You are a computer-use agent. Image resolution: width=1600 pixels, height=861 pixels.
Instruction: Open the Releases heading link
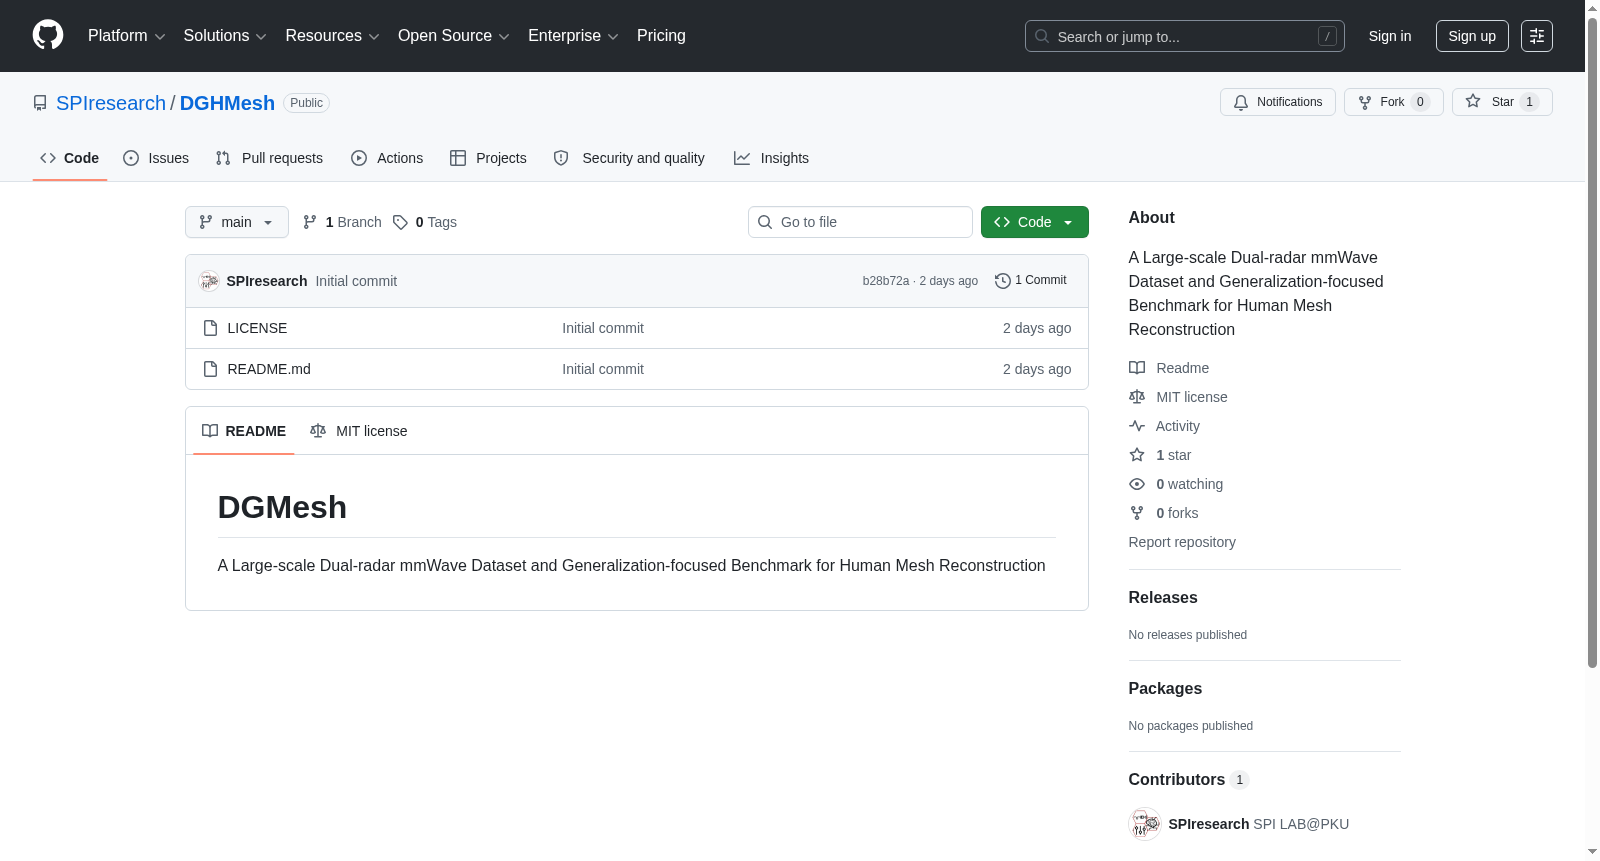click(x=1163, y=597)
